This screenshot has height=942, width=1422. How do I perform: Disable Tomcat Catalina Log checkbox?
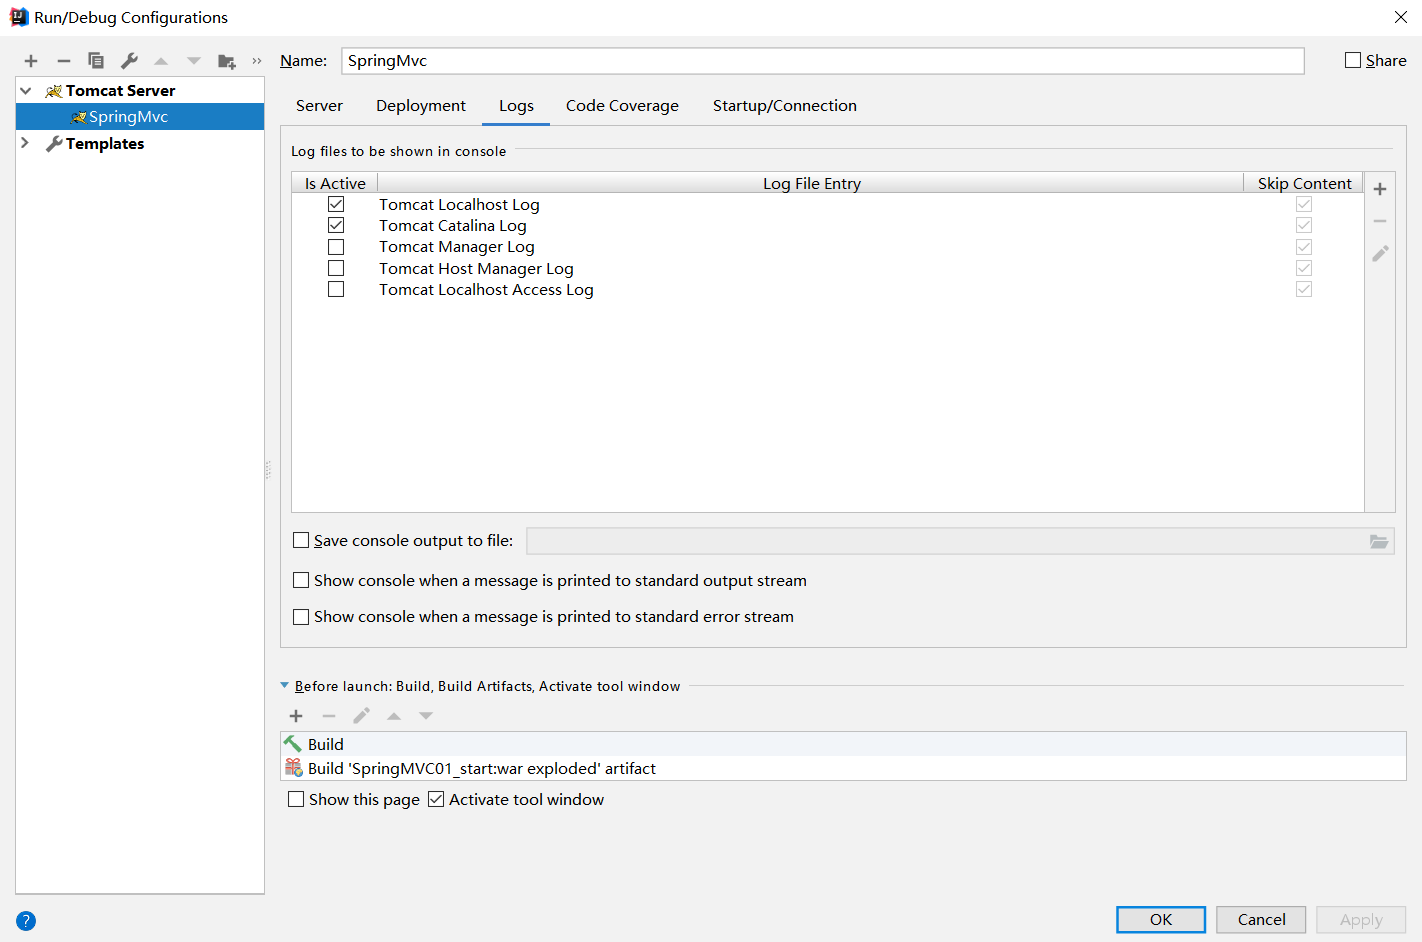336,226
